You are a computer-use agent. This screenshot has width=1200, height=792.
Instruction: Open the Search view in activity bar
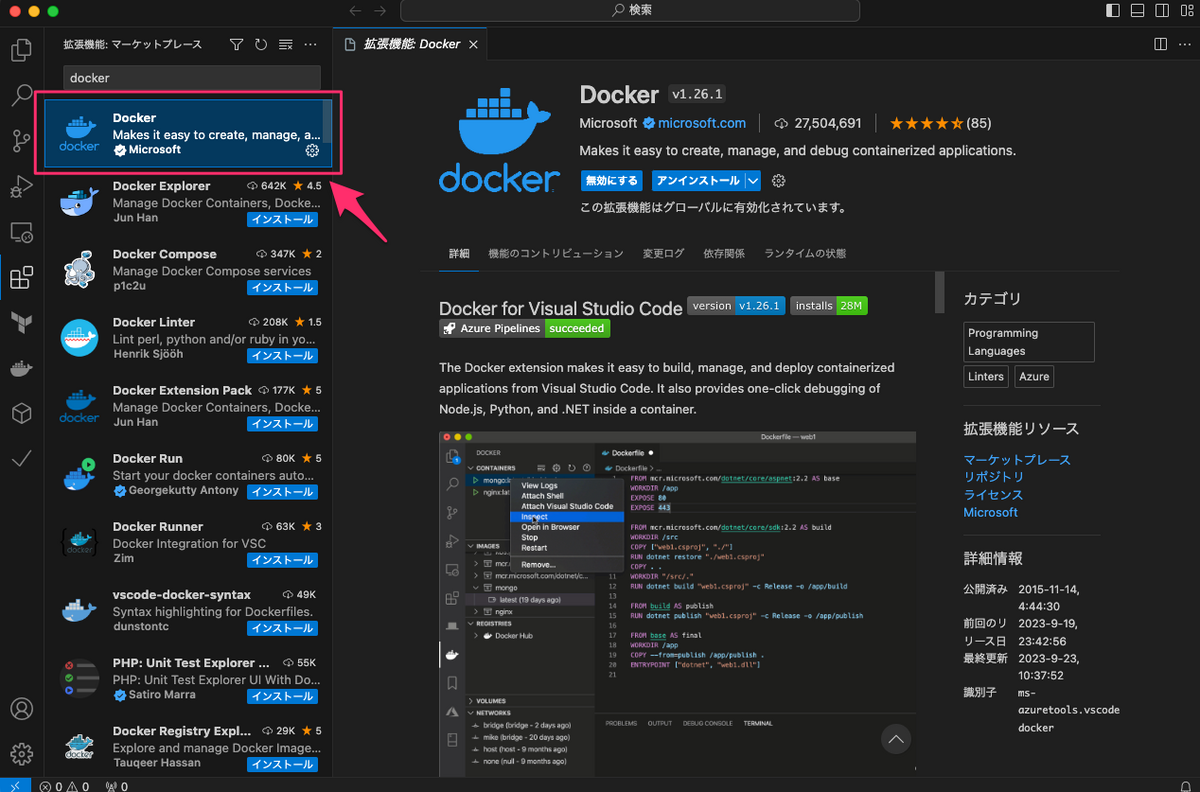(21, 96)
